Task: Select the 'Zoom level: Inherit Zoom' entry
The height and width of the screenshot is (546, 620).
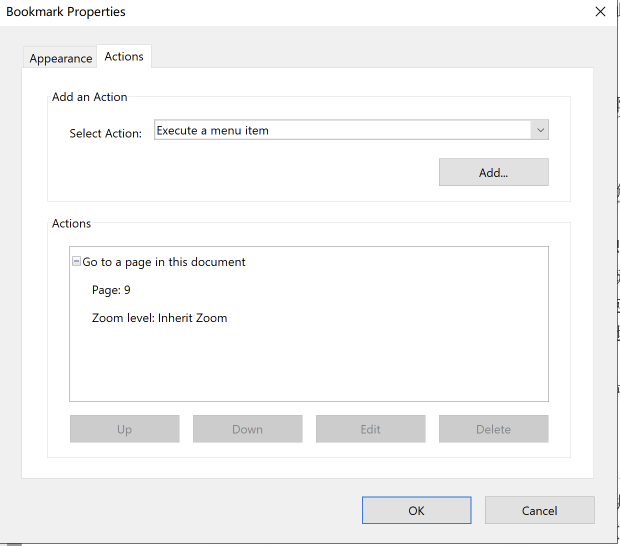Action: 159,318
